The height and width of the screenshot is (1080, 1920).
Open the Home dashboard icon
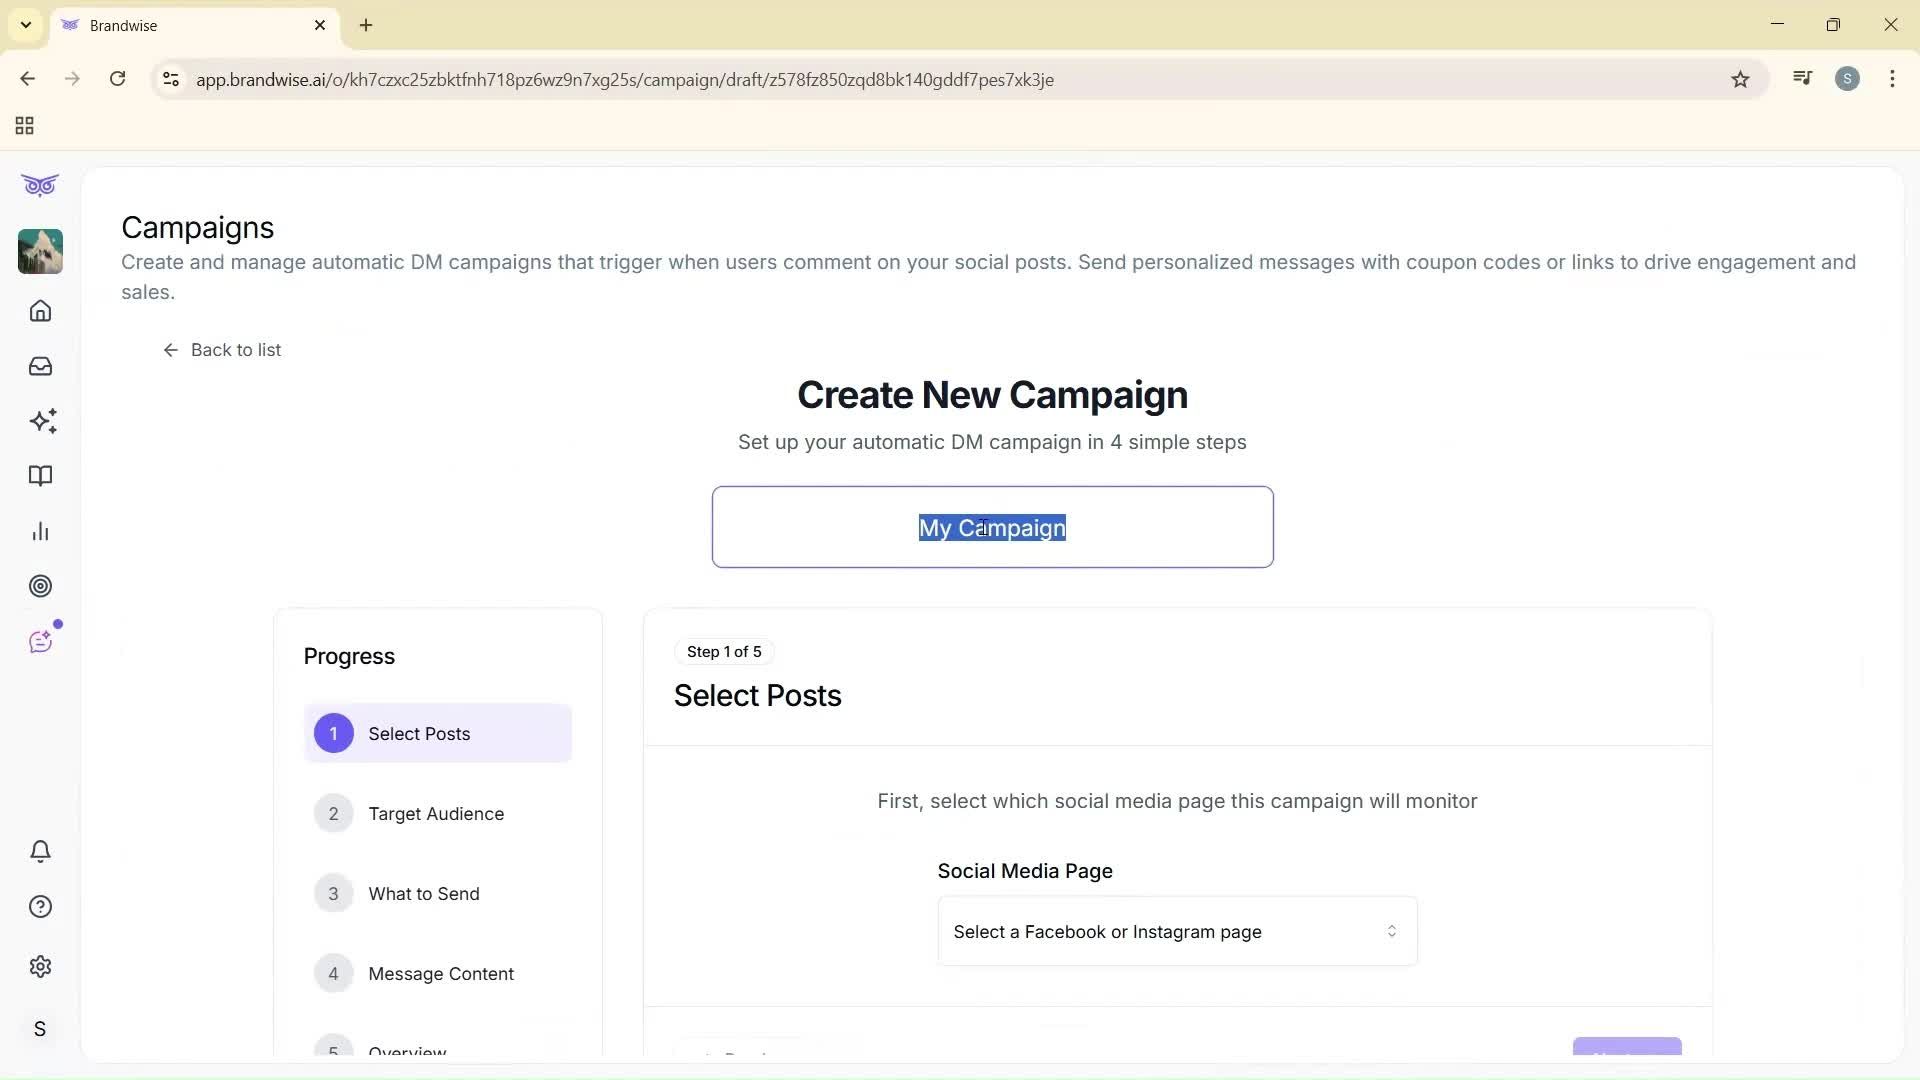pos(40,311)
